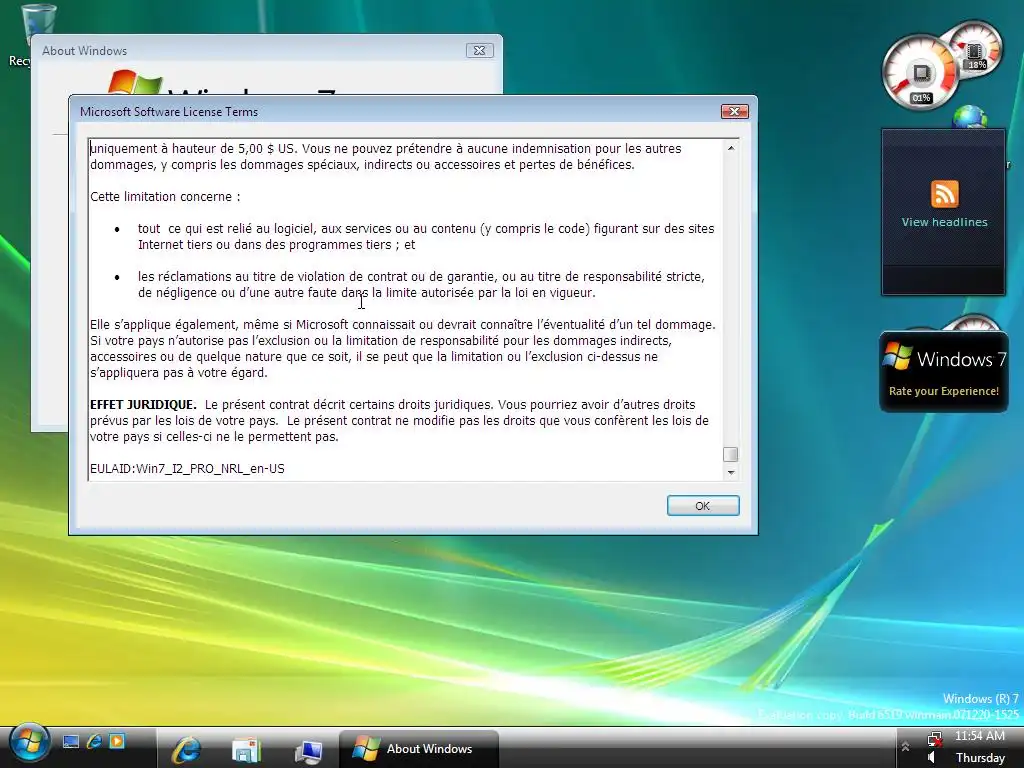Click the scrollbar thumb in license text

731,454
